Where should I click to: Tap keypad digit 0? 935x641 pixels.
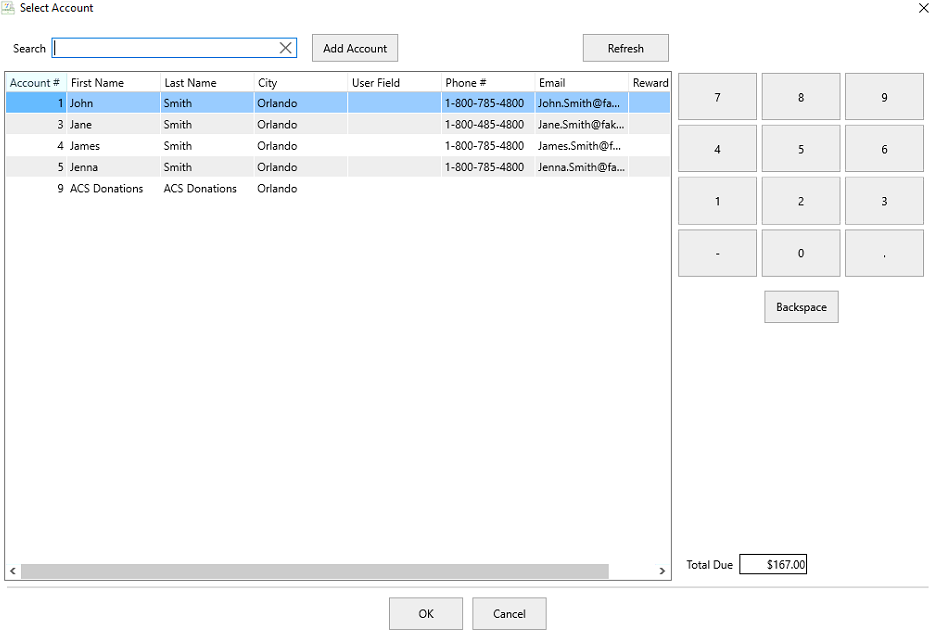tap(801, 253)
